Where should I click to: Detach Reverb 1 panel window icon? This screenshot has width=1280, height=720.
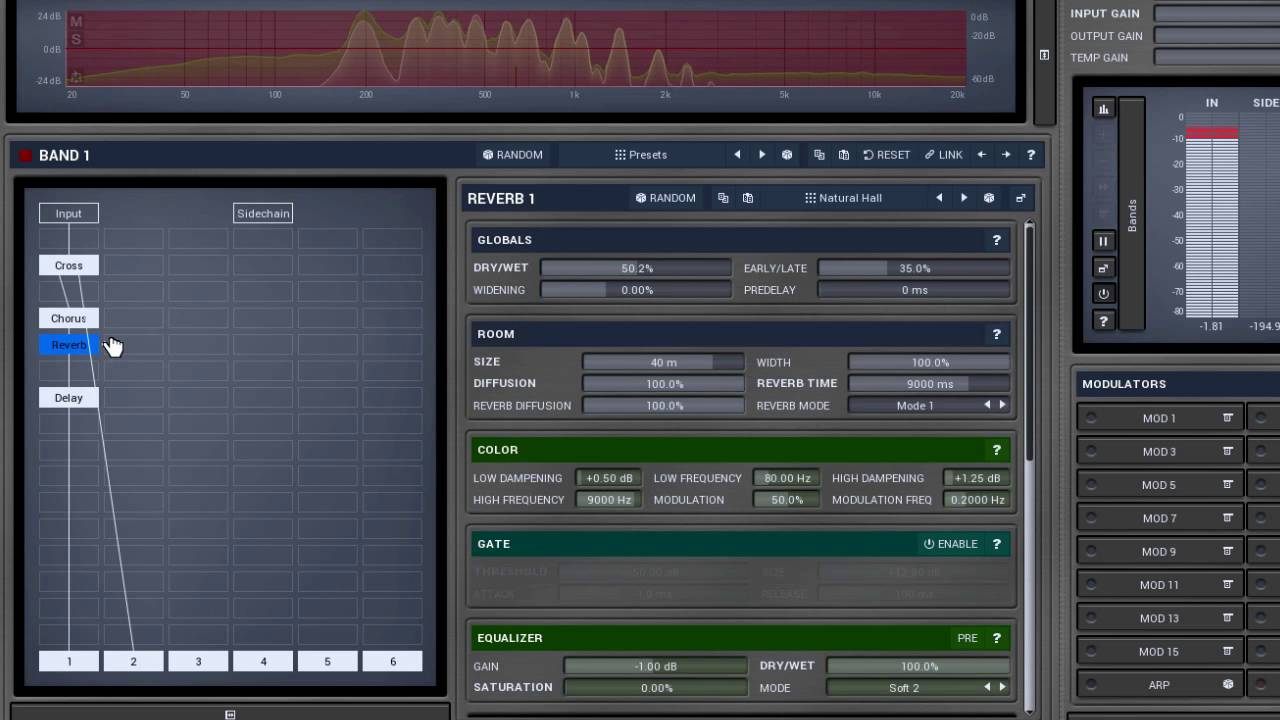click(1021, 198)
